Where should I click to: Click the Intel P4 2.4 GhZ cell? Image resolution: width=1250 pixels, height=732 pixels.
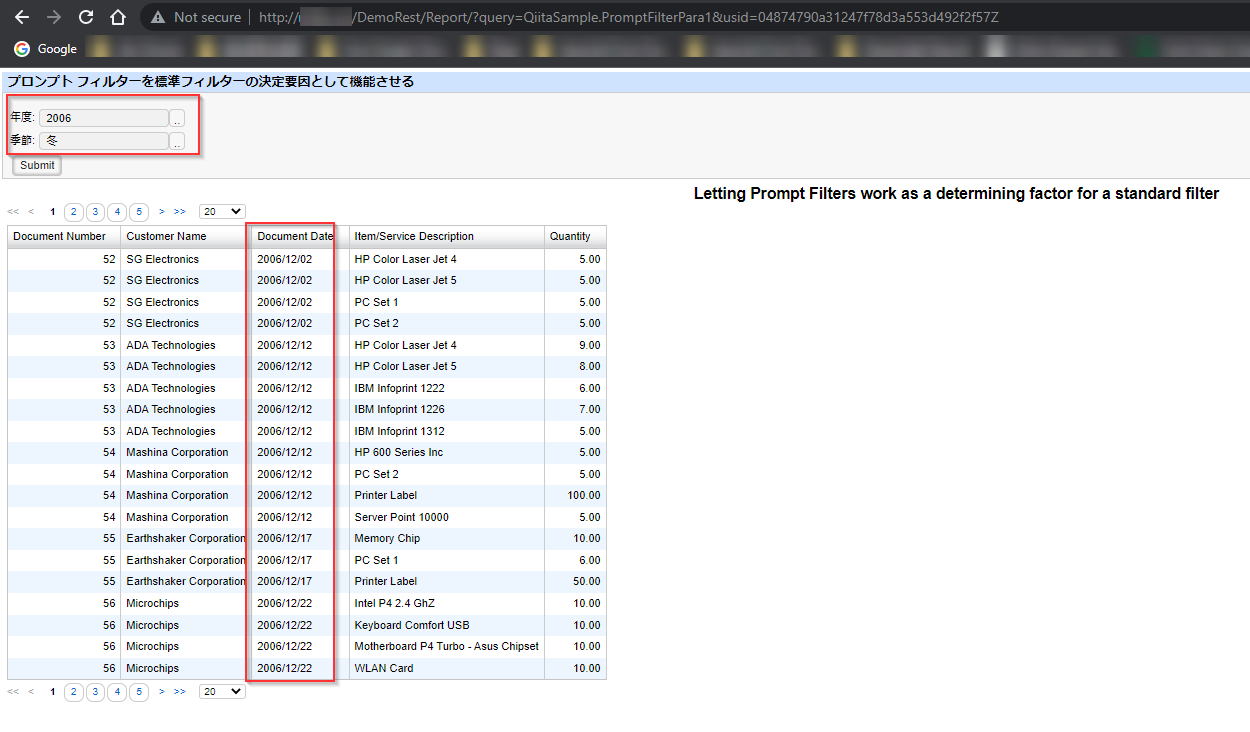[x=446, y=603]
